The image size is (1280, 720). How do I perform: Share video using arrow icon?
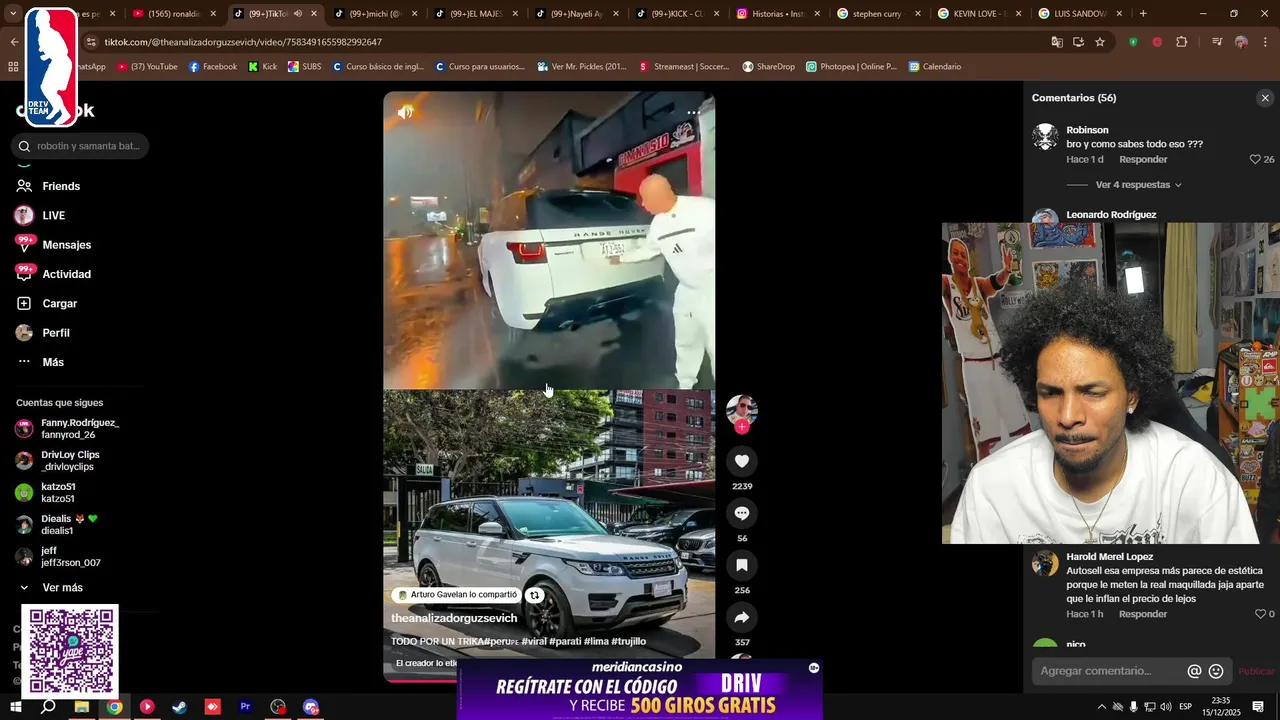tap(742, 617)
